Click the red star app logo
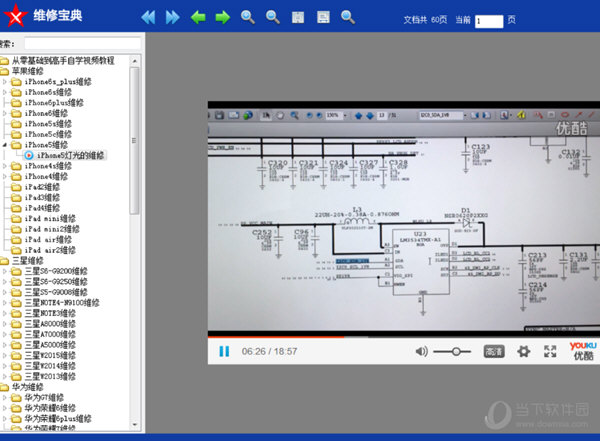 pos(15,15)
